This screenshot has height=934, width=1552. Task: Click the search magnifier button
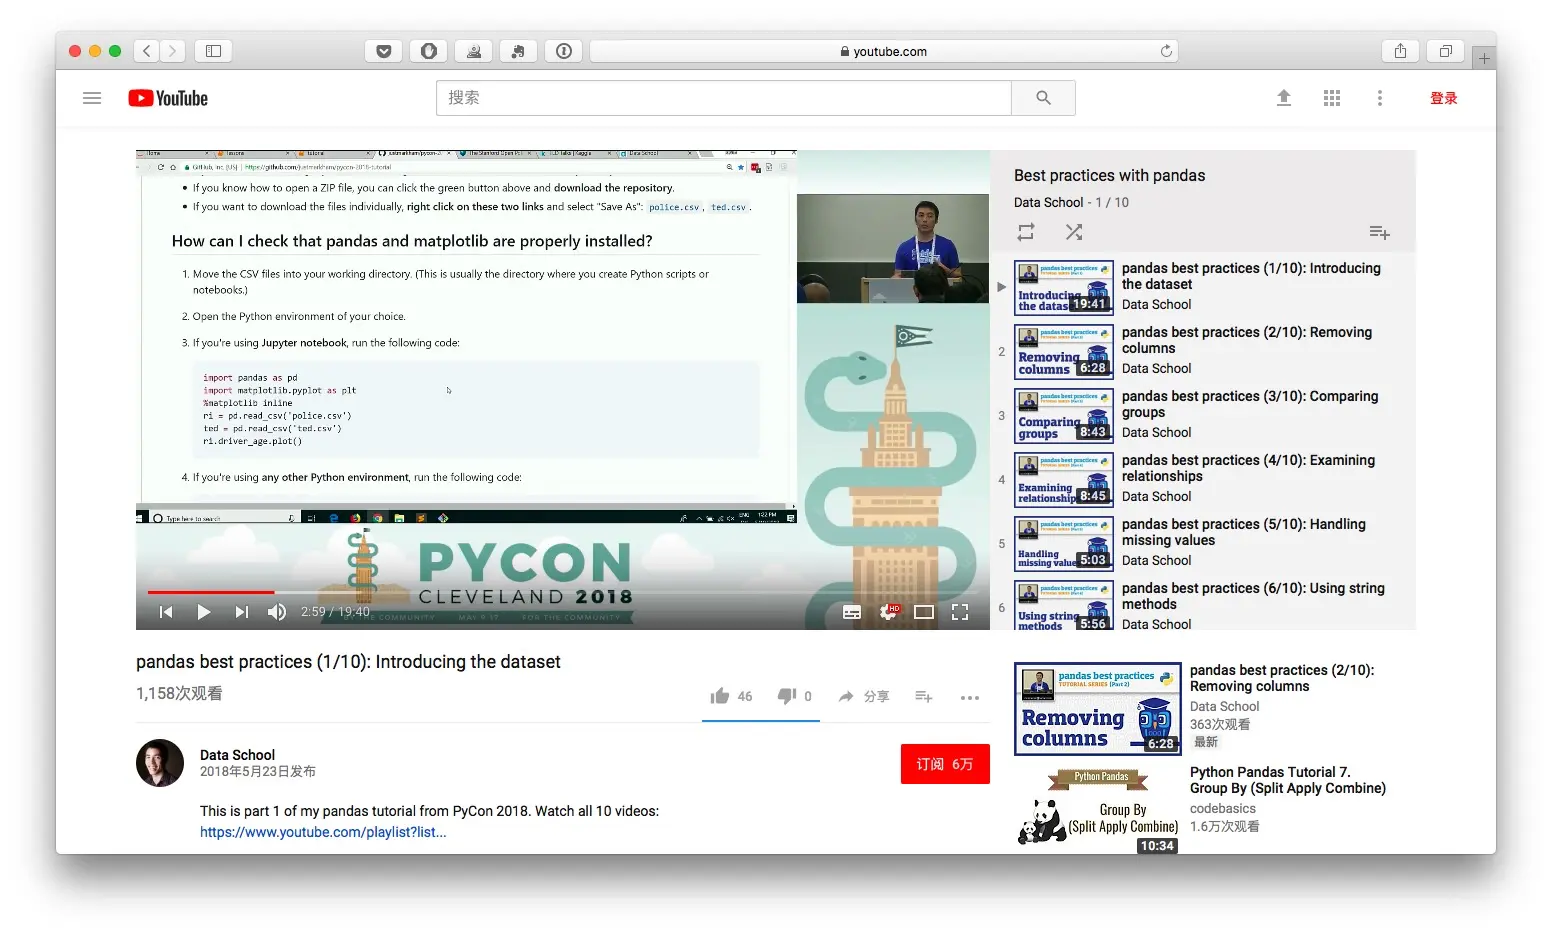click(1043, 98)
